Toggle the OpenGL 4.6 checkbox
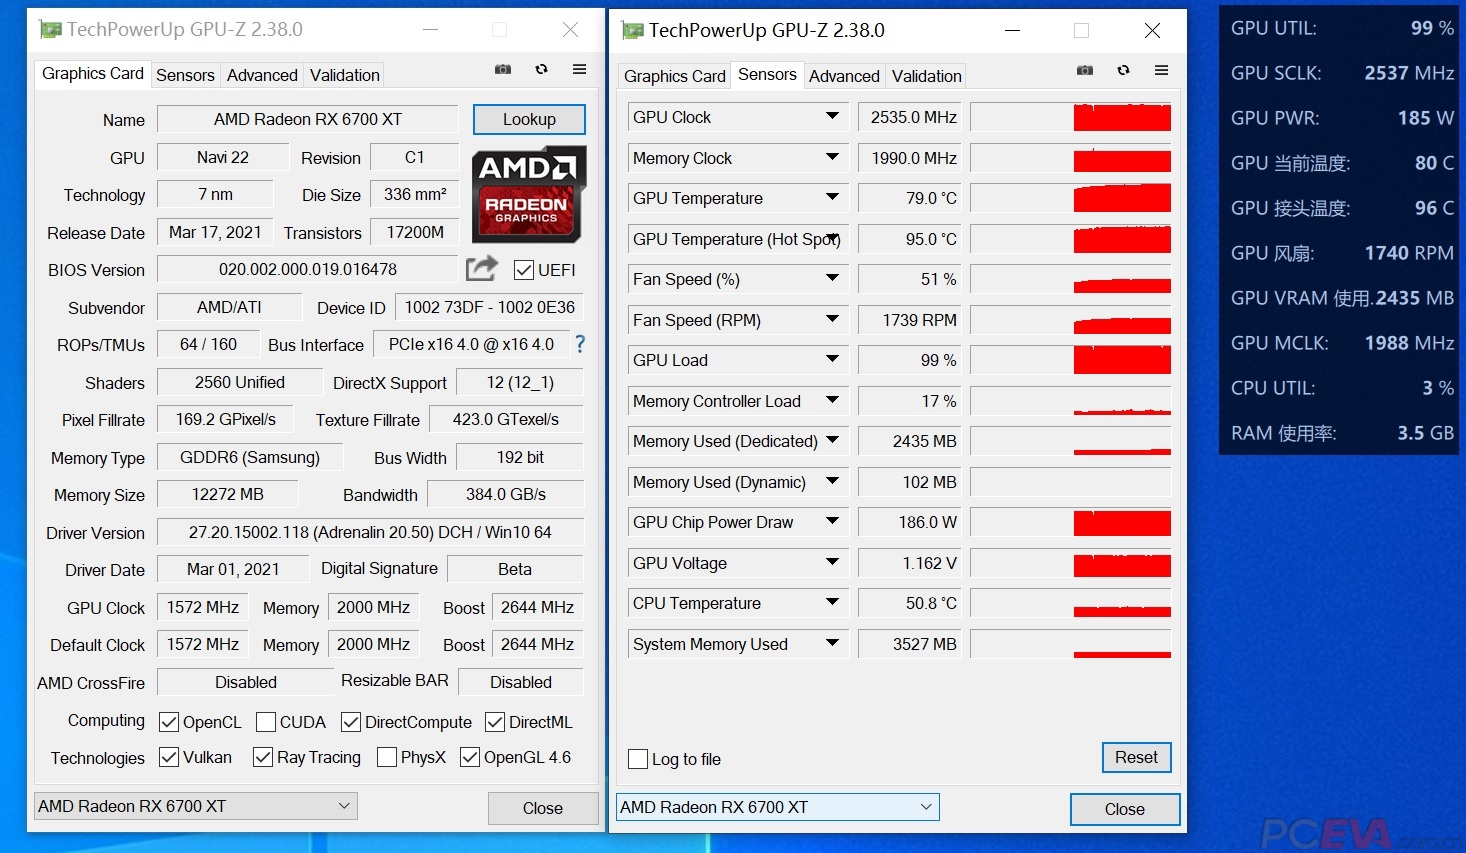Image resolution: width=1466 pixels, height=853 pixels. (x=470, y=757)
